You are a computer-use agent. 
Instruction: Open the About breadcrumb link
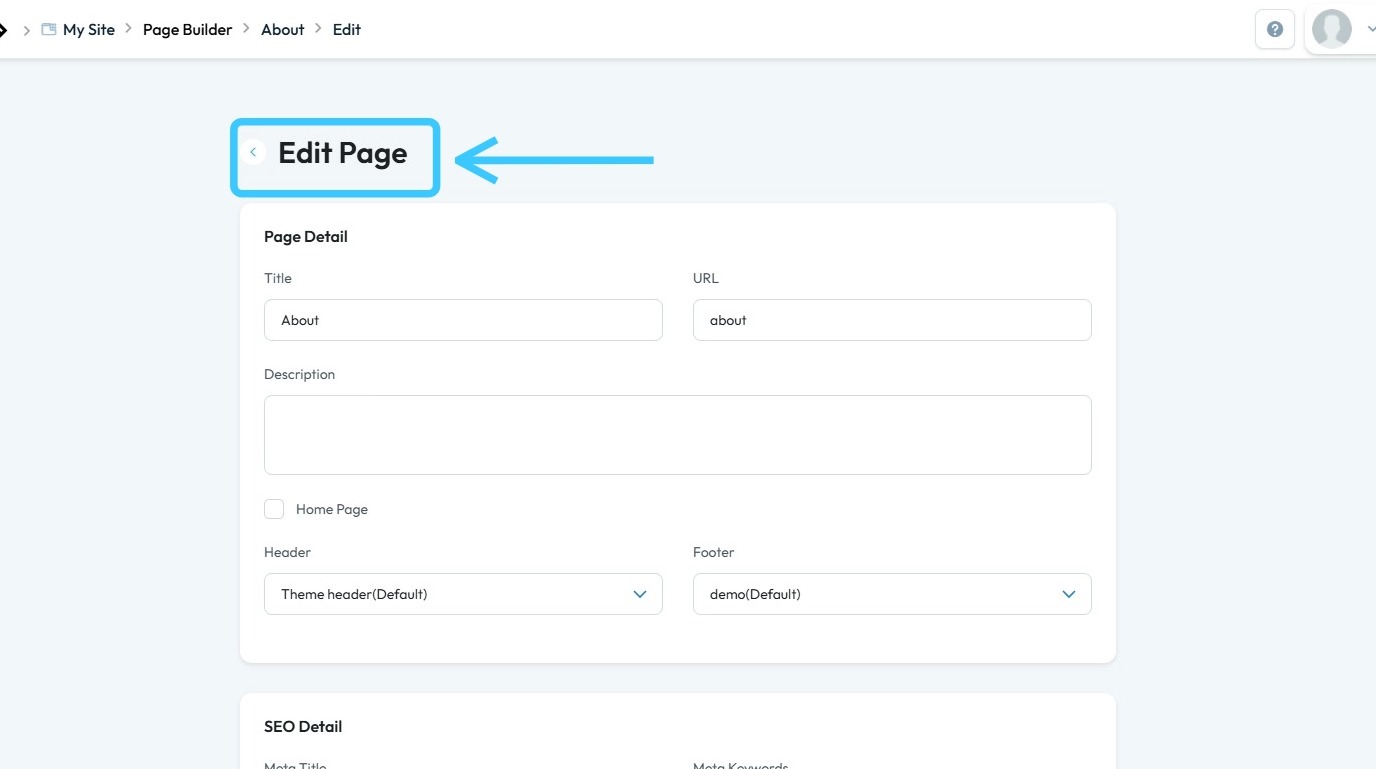pyautogui.click(x=283, y=29)
